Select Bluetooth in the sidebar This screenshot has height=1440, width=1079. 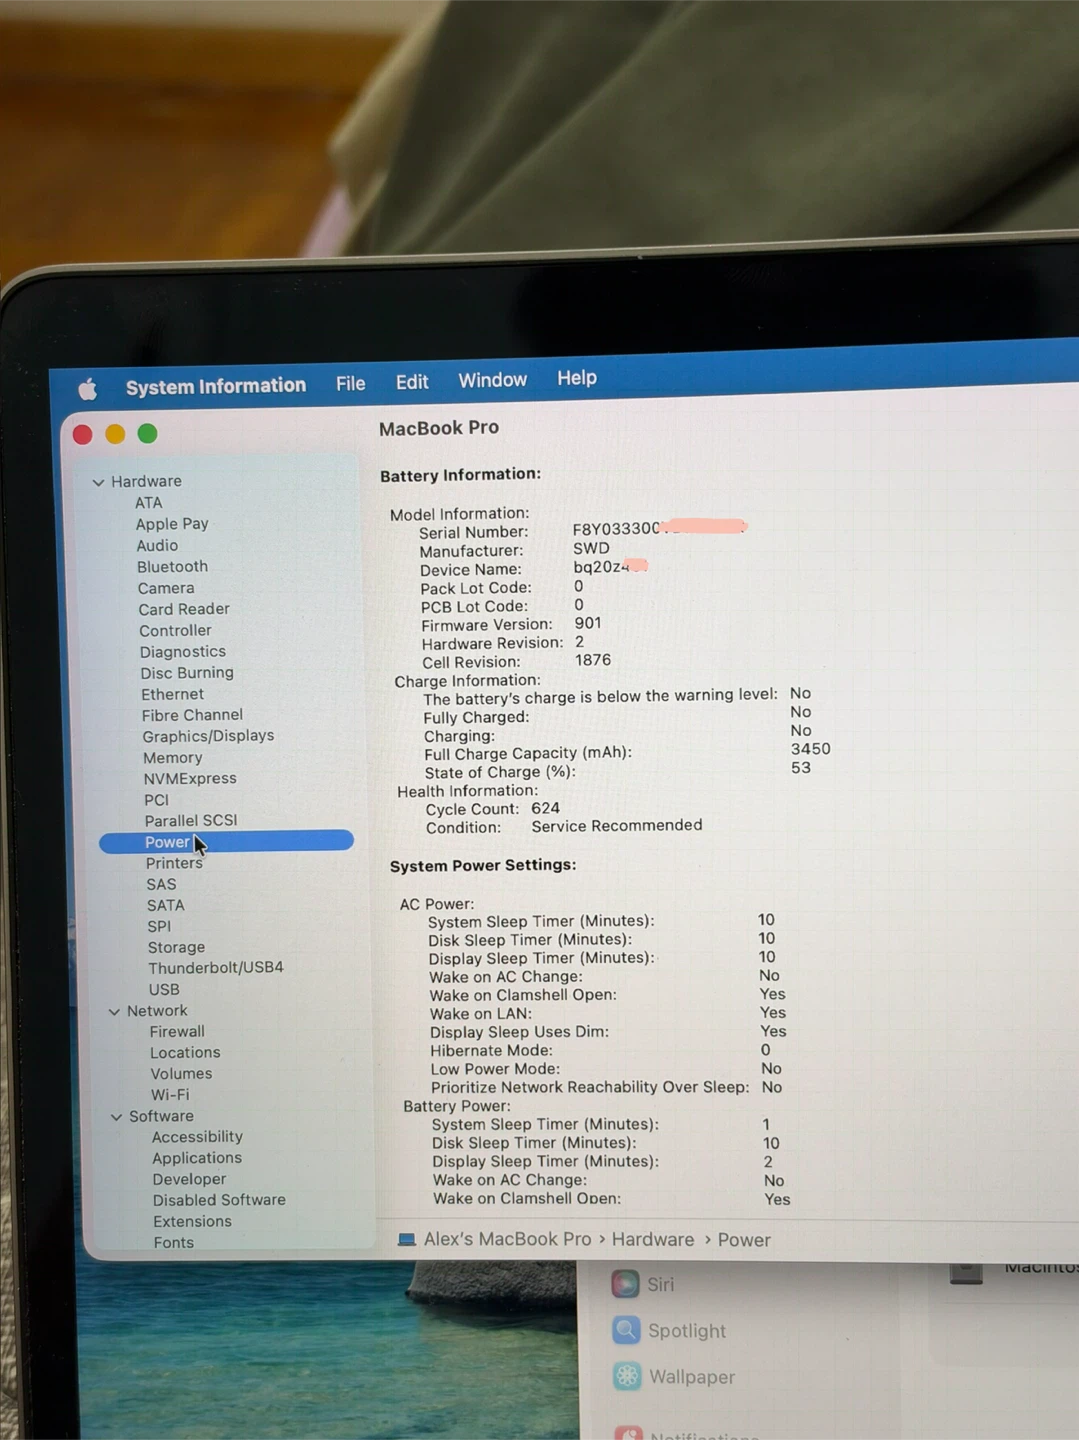172,567
